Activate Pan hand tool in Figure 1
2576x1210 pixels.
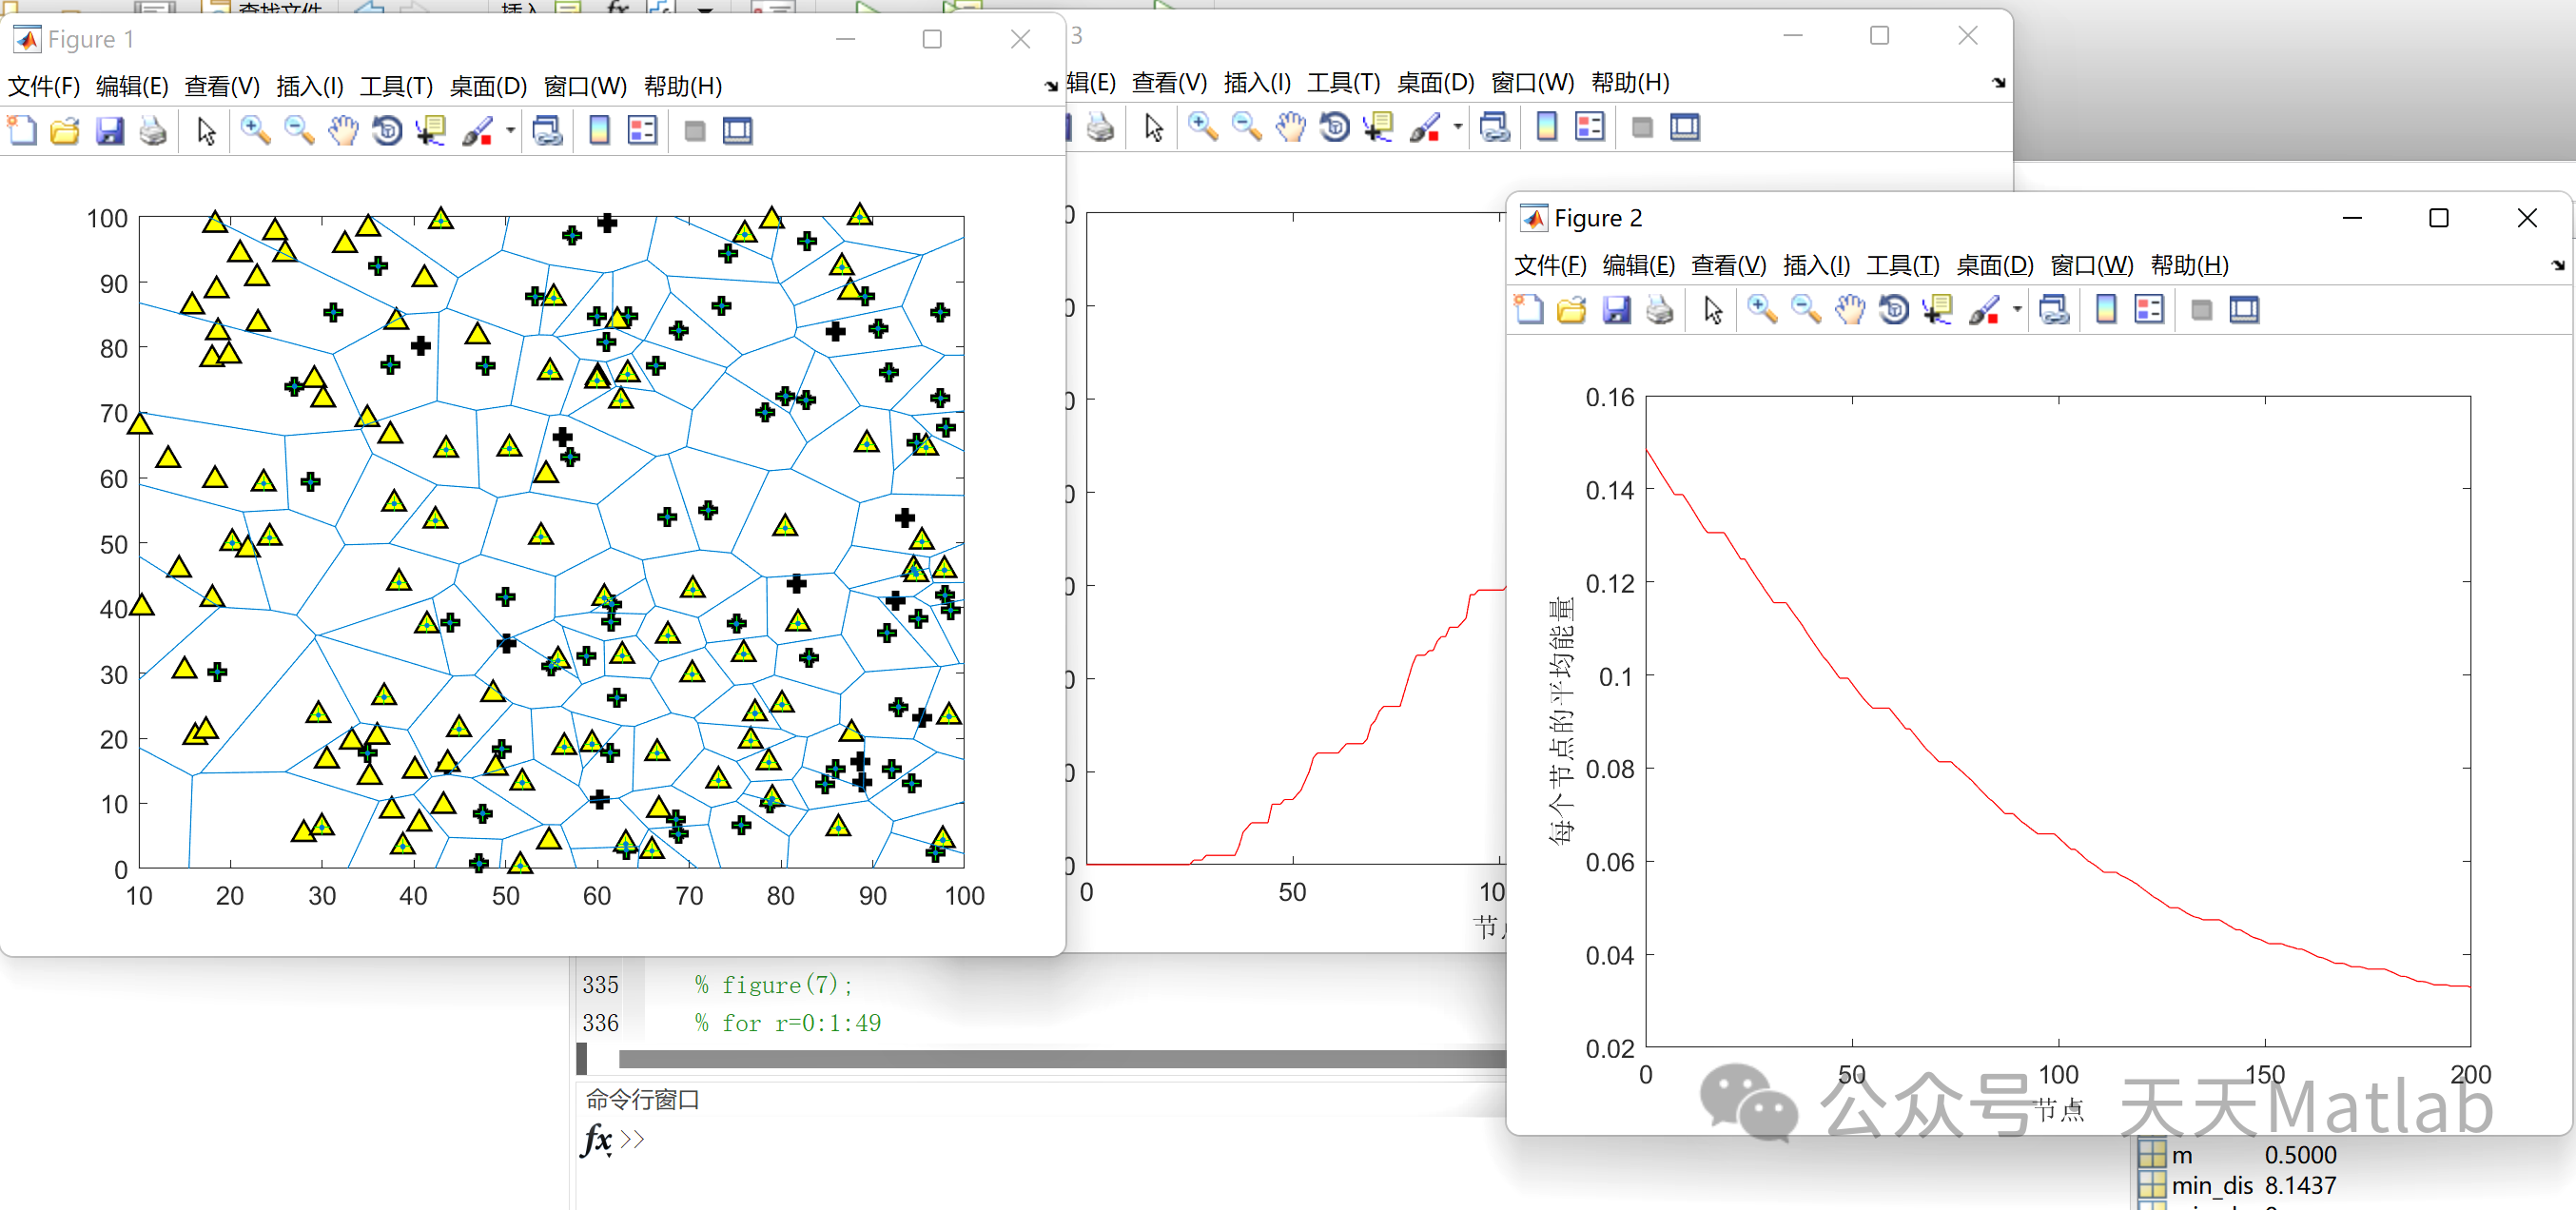(x=343, y=131)
